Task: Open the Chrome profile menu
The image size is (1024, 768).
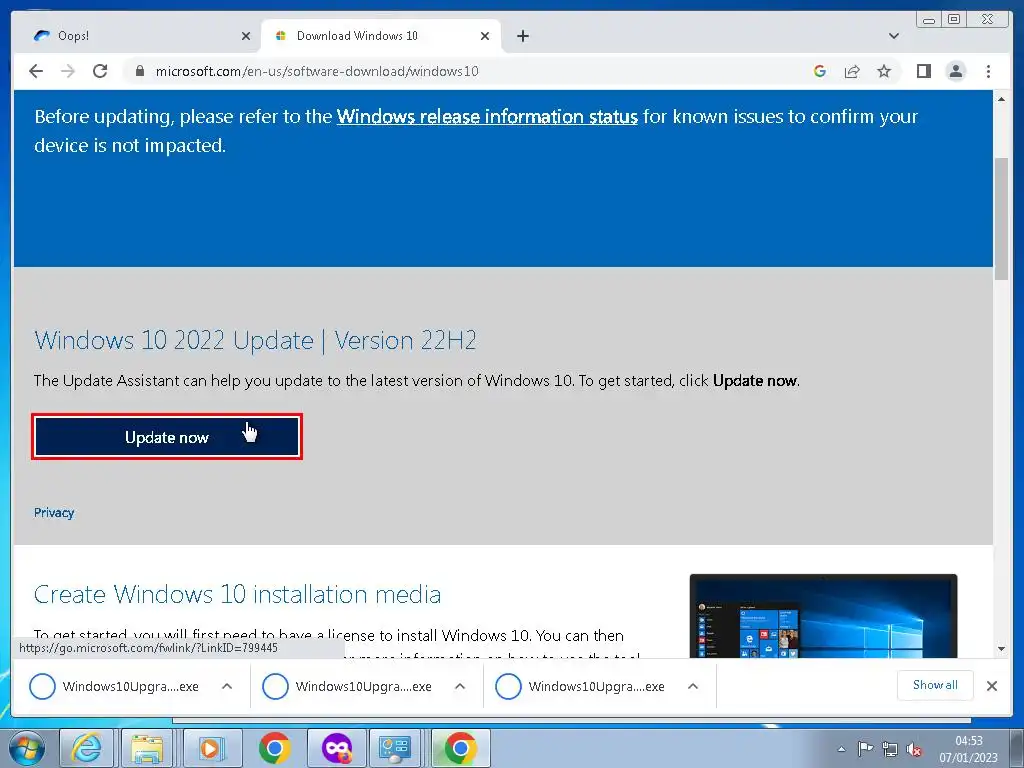Action: point(955,71)
